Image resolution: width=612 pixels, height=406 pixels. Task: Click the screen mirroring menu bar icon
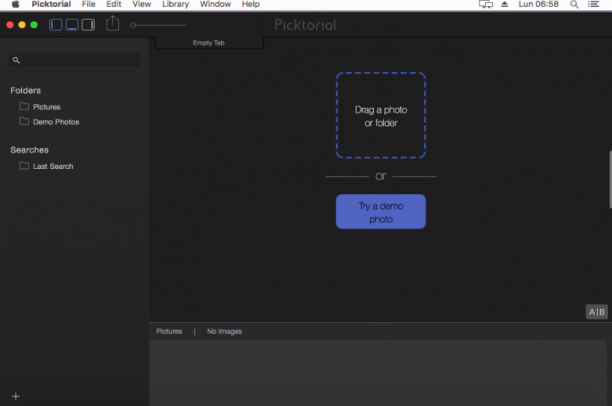(x=486, y=5)
